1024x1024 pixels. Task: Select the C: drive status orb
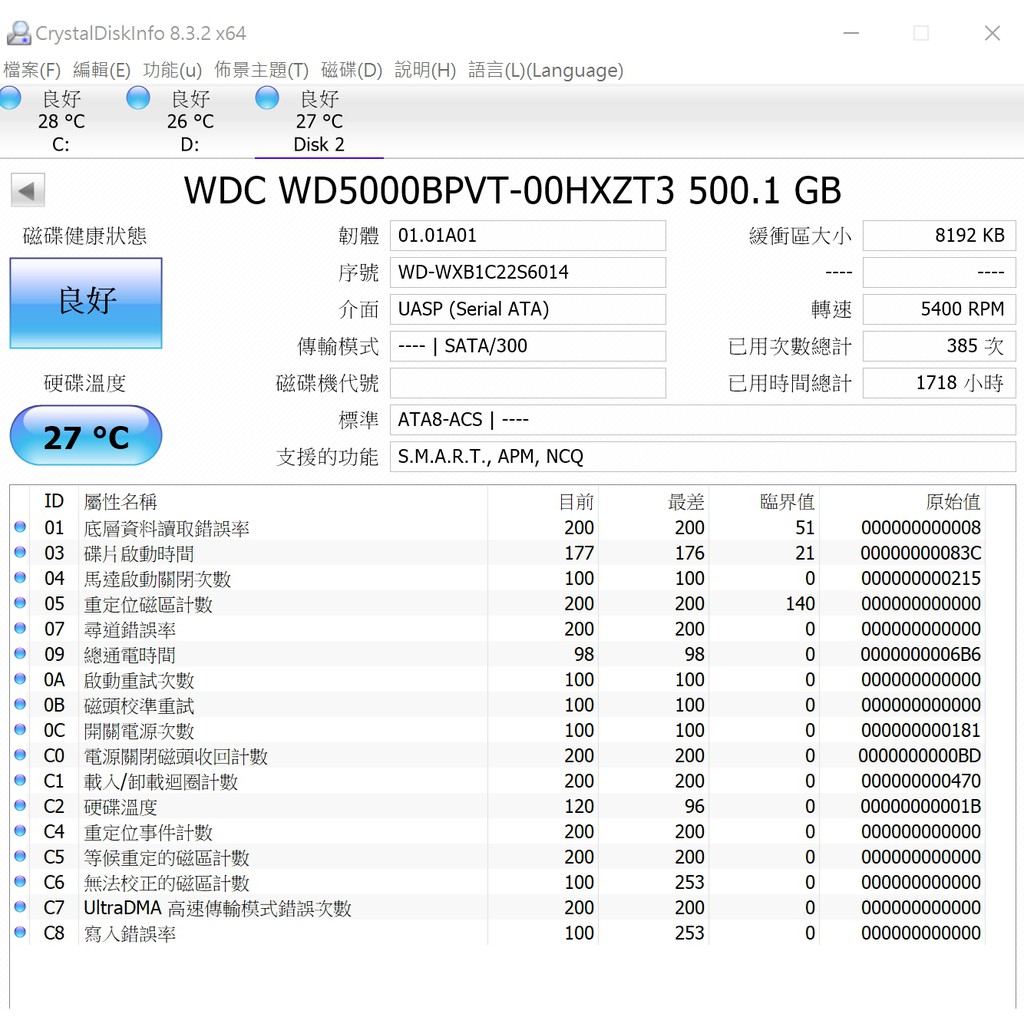coord(10,98)
